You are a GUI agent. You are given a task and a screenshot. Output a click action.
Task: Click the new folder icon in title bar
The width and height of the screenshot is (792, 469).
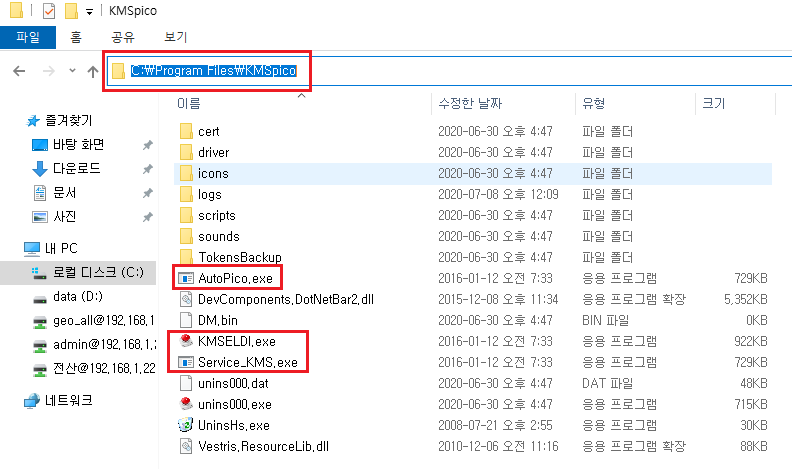point(71,11)
